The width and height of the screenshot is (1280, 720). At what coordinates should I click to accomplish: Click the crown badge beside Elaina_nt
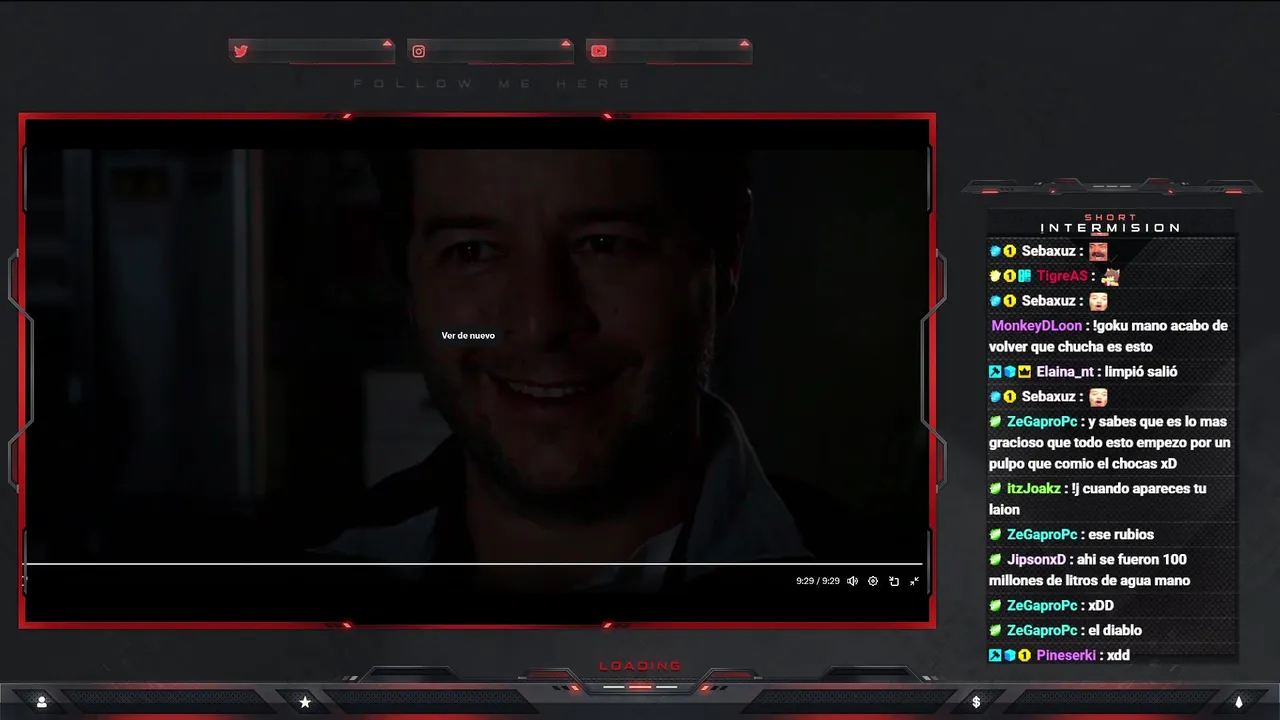tap(1025, 372)
